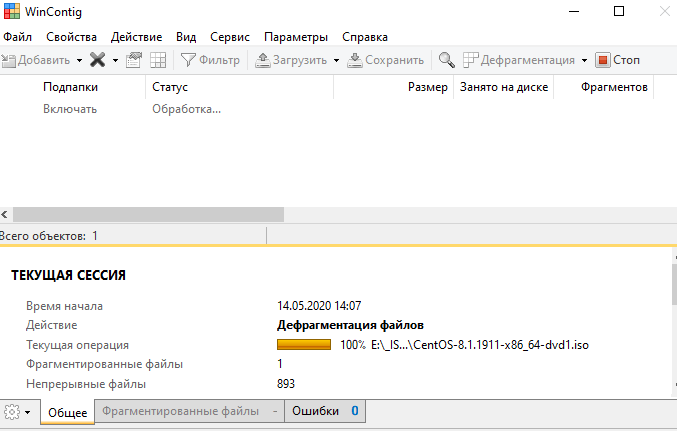Open the Дефрагментация dropdown arrow
677x431 pixels.
click(x=584, y=60)
